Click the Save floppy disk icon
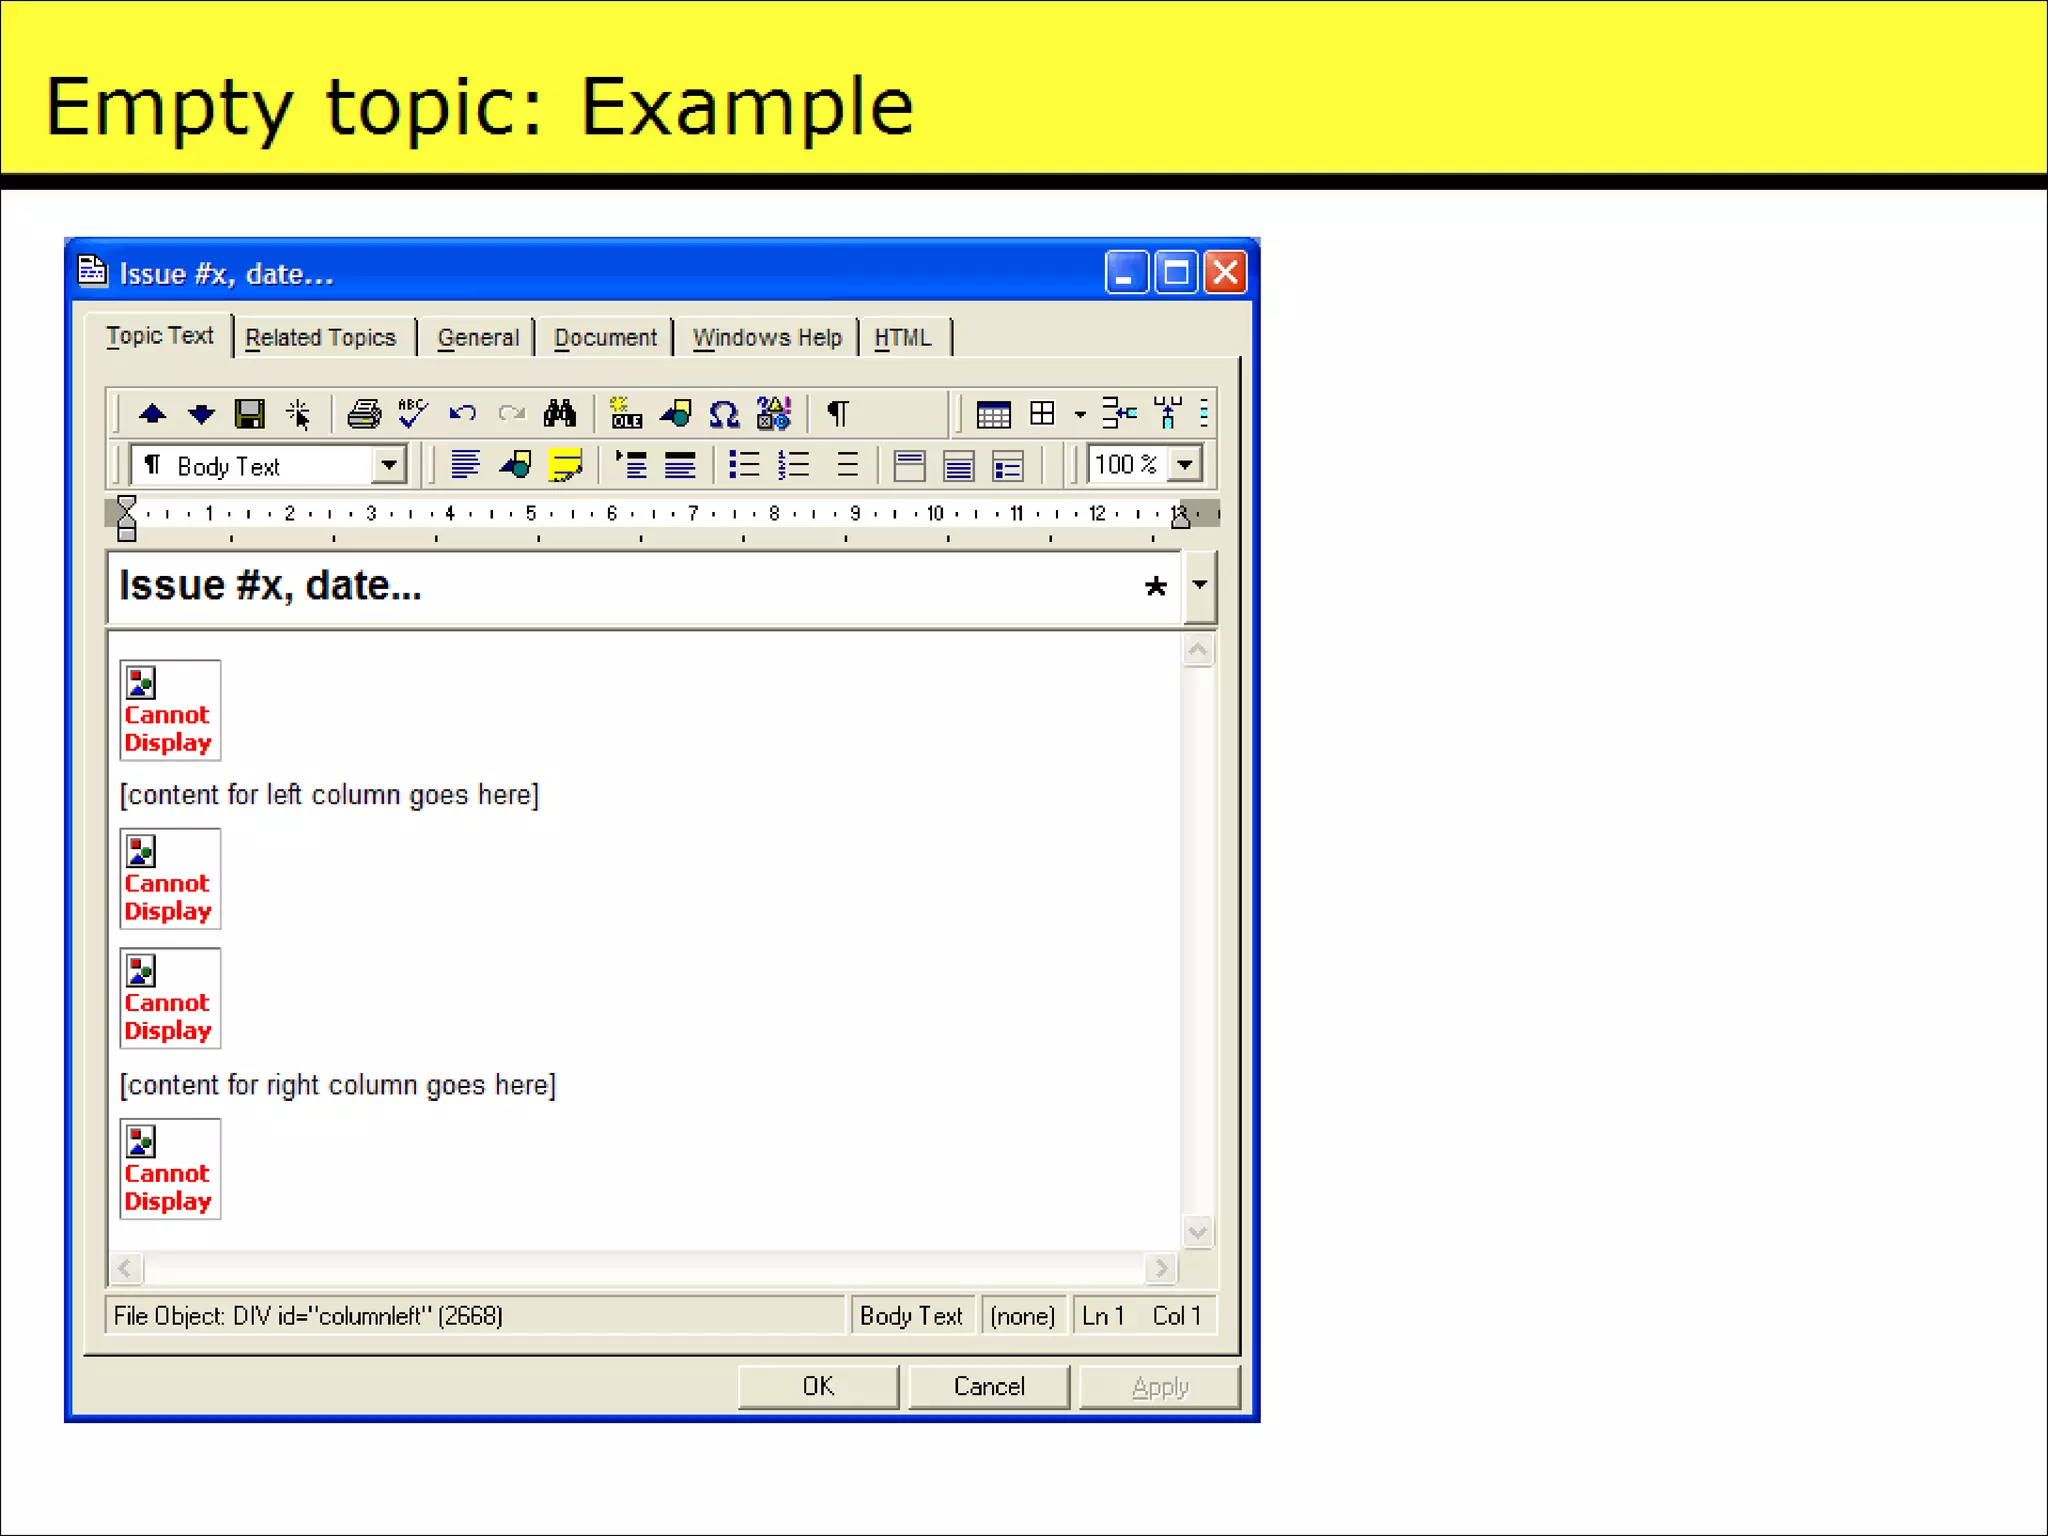Screen dimensions: 2048x1536 (x=249, y=413)
